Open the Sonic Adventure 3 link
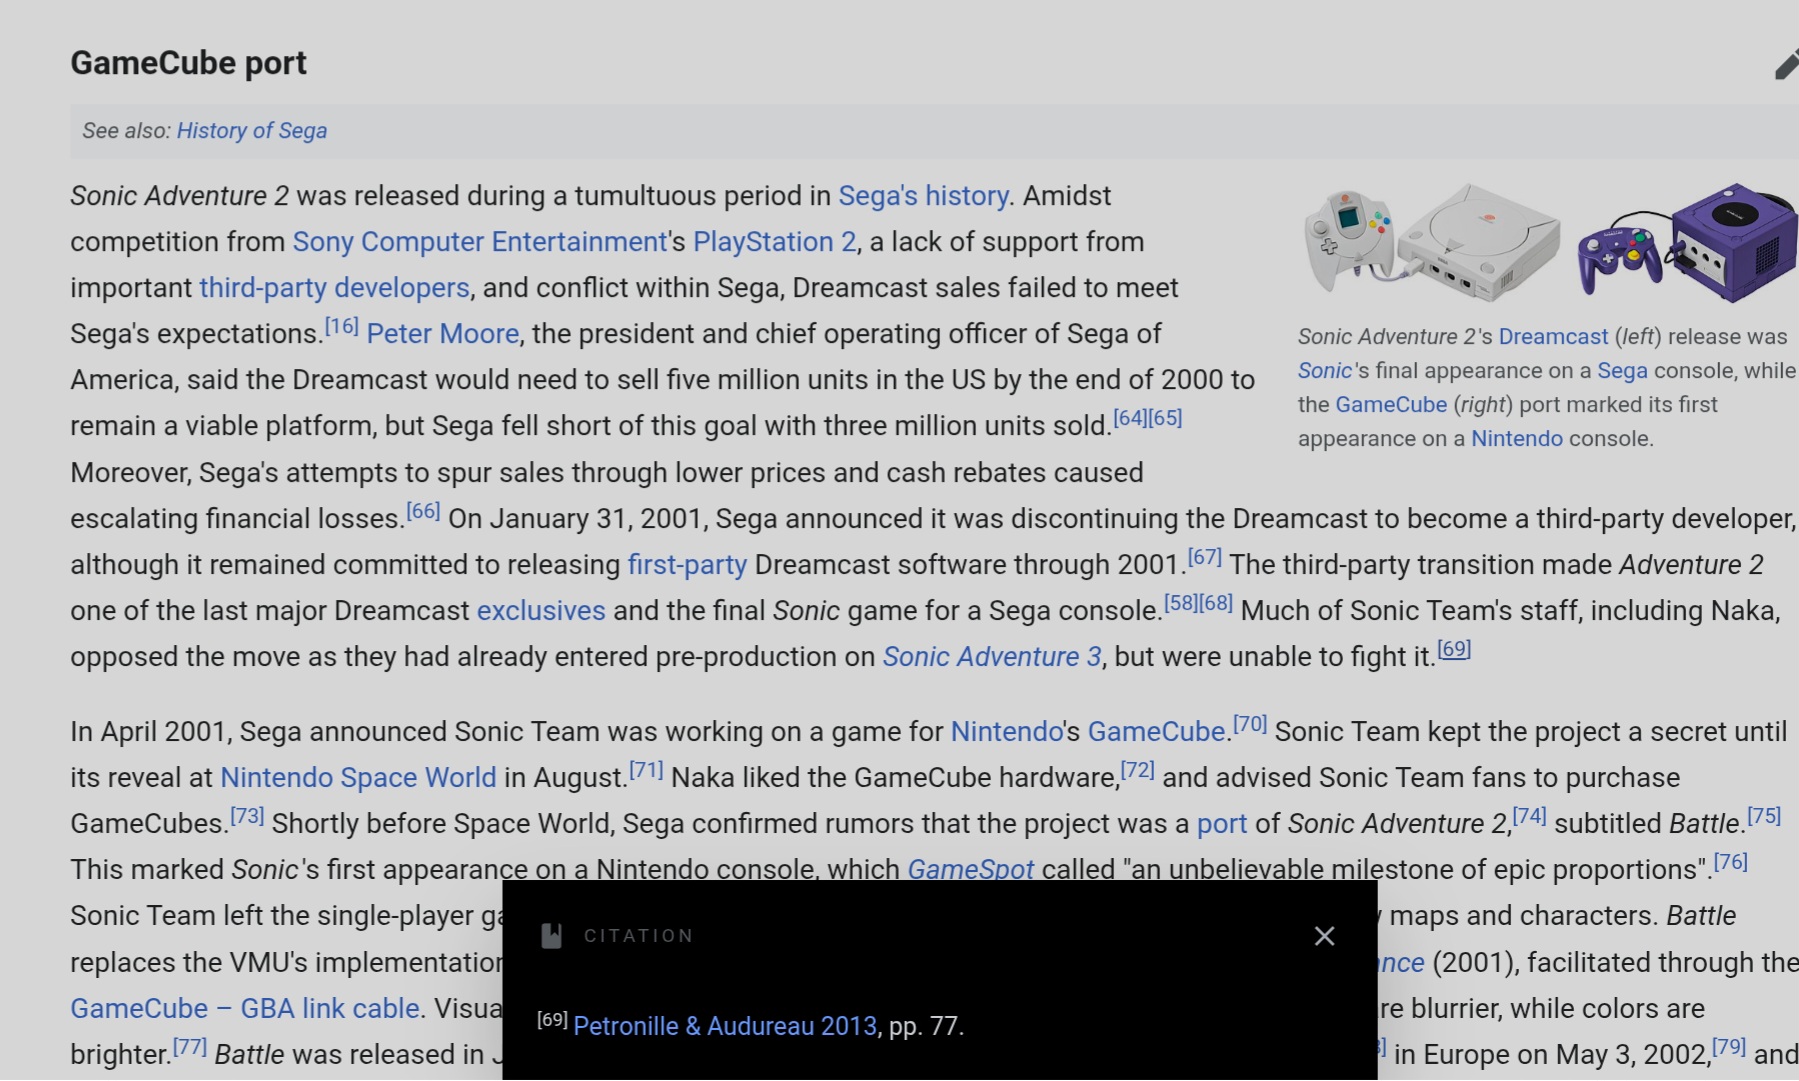Viewport: 1799px width, 1081px height. tap(992, 657)
